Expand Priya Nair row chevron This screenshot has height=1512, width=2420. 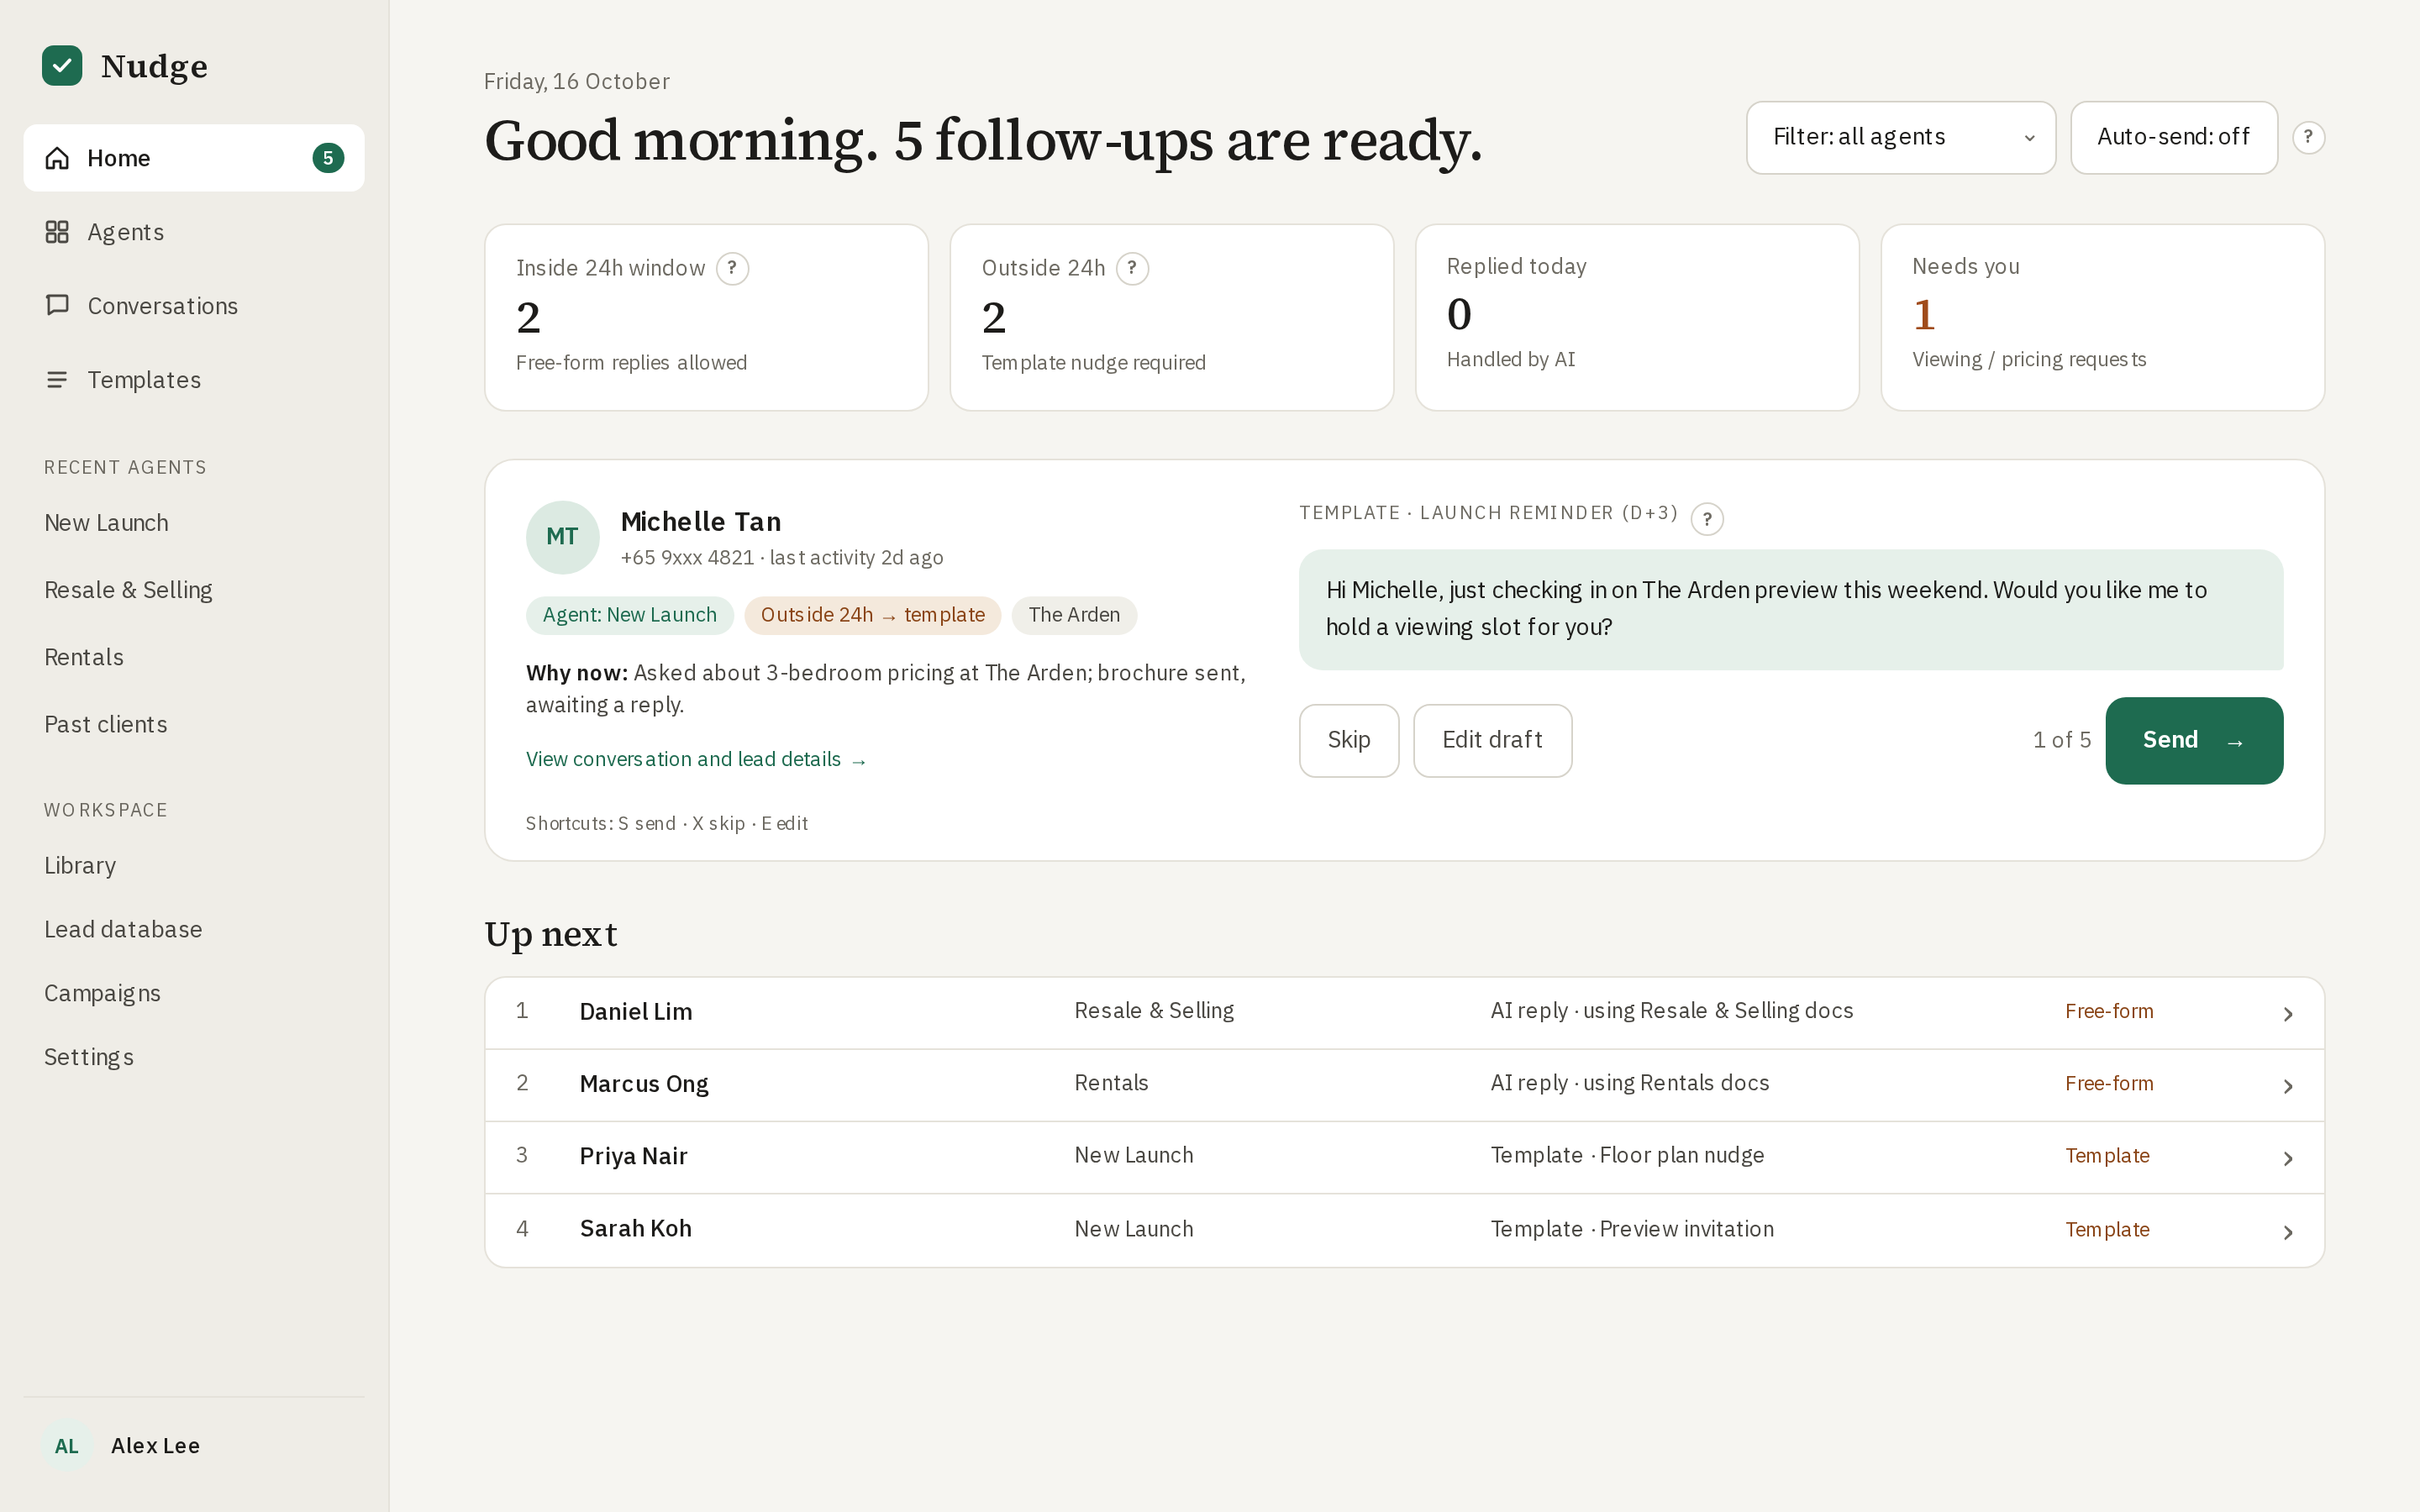2288,1158
